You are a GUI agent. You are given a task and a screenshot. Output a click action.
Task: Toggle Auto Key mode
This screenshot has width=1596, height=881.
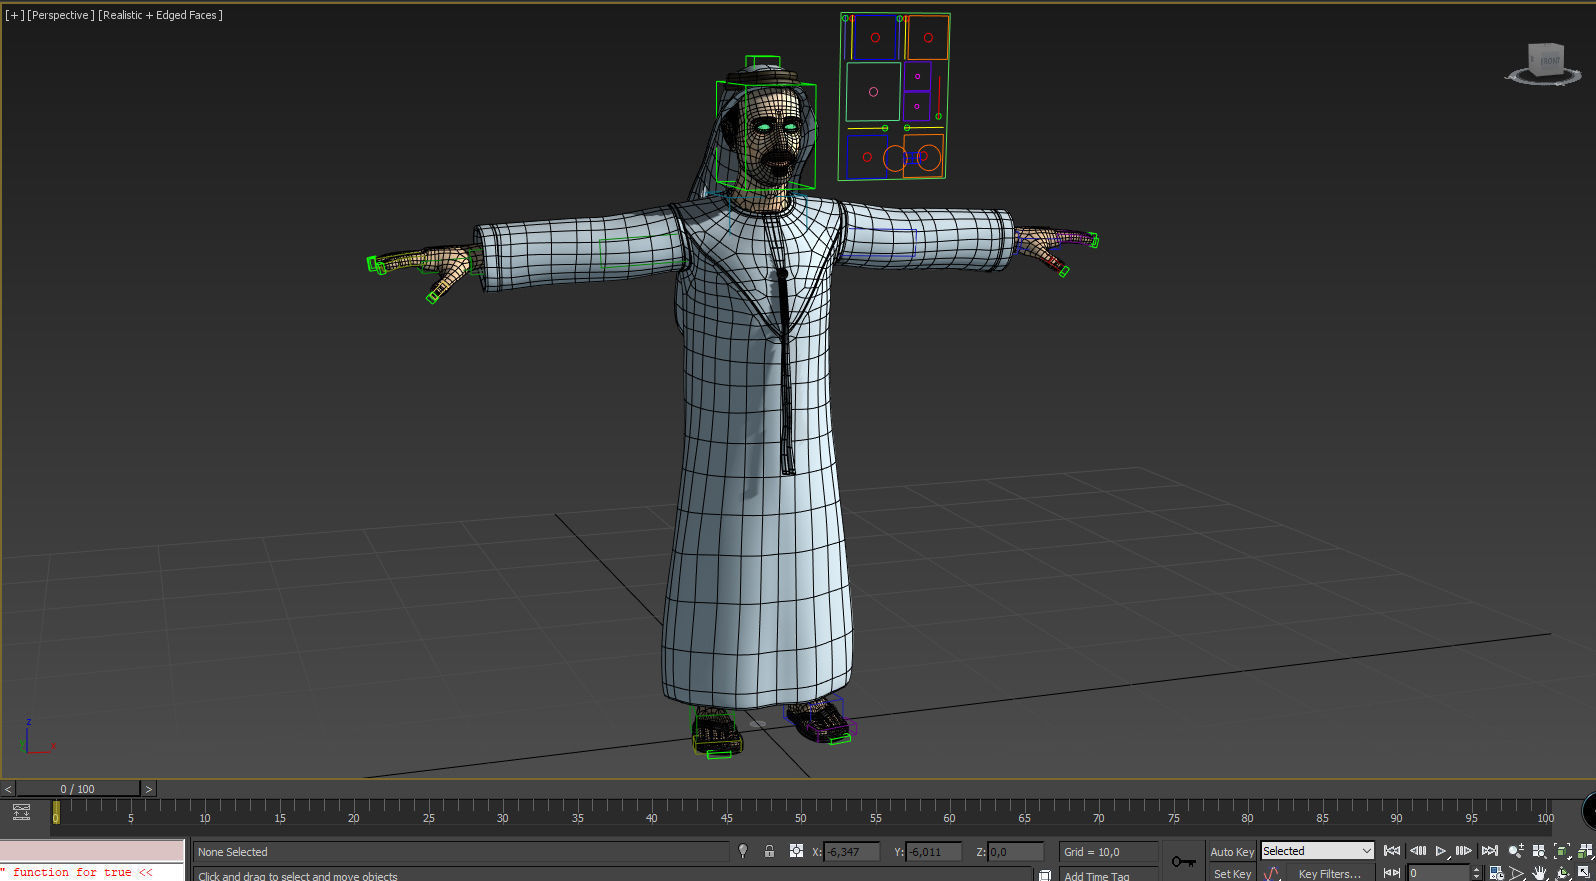click(x=1232, y=852)
